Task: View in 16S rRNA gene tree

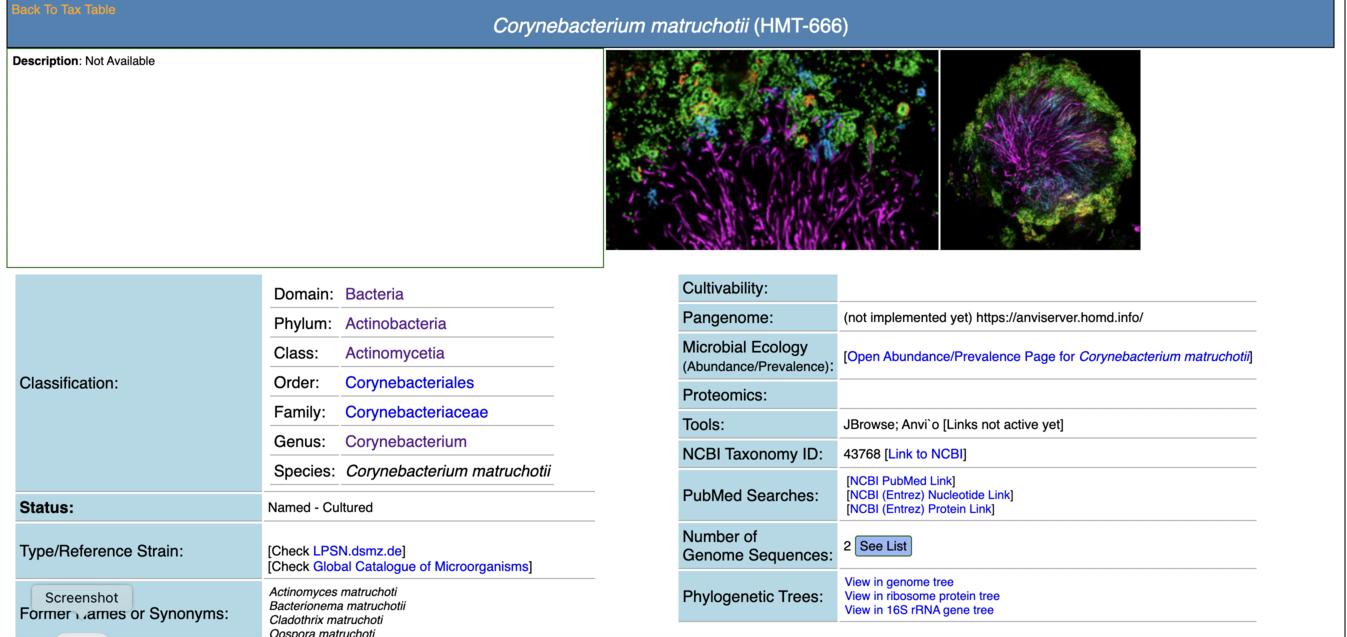Action: point(918,610)
